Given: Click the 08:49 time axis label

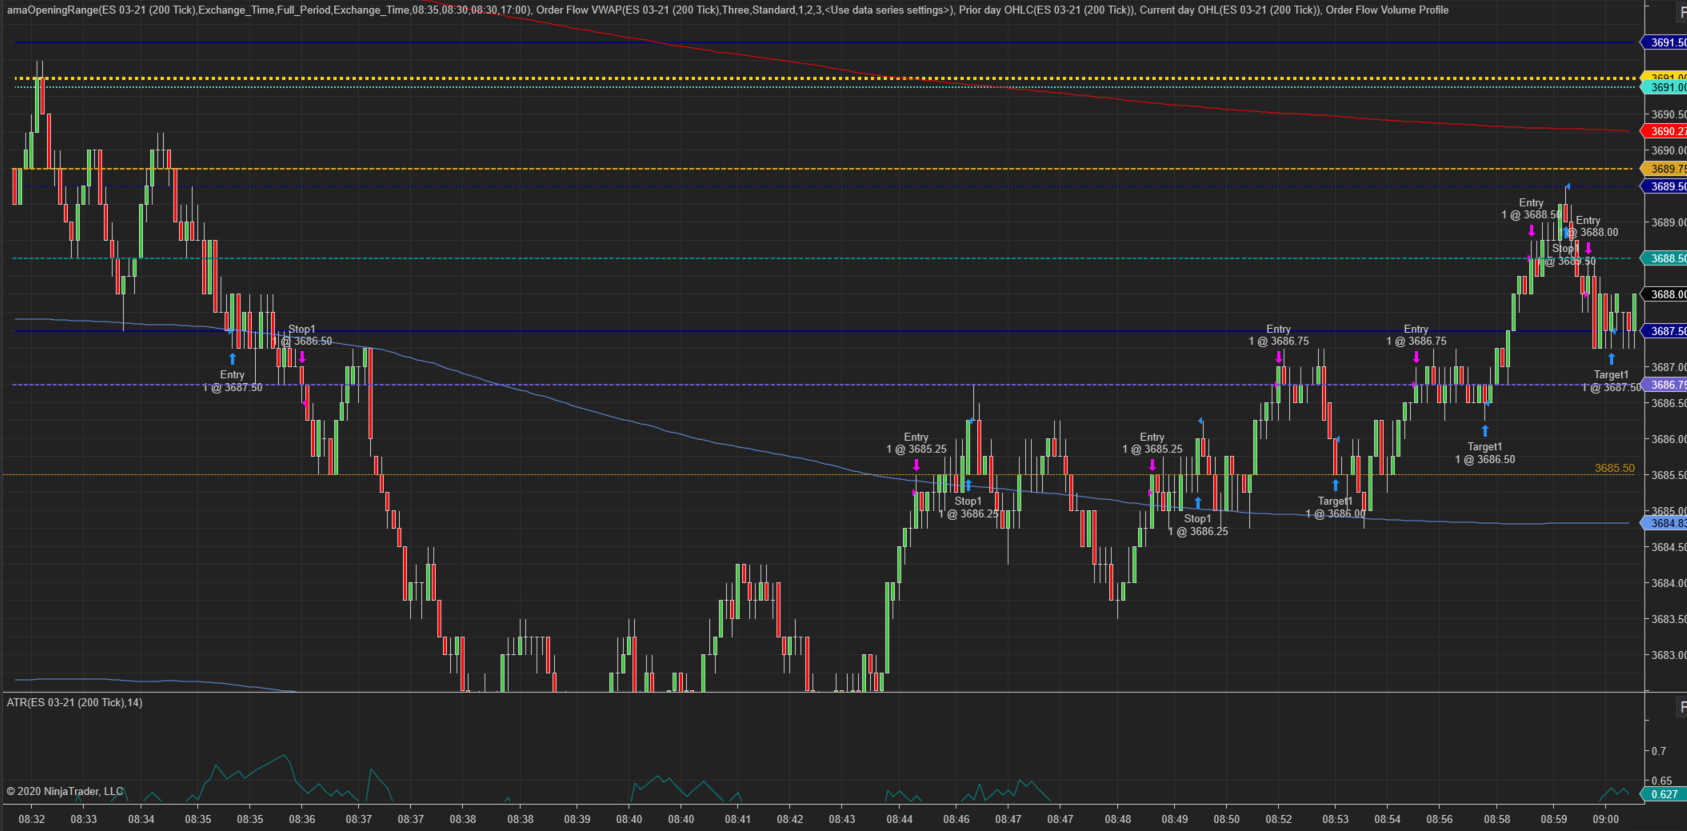Looking at the screenshot, I should point(1175,819).
